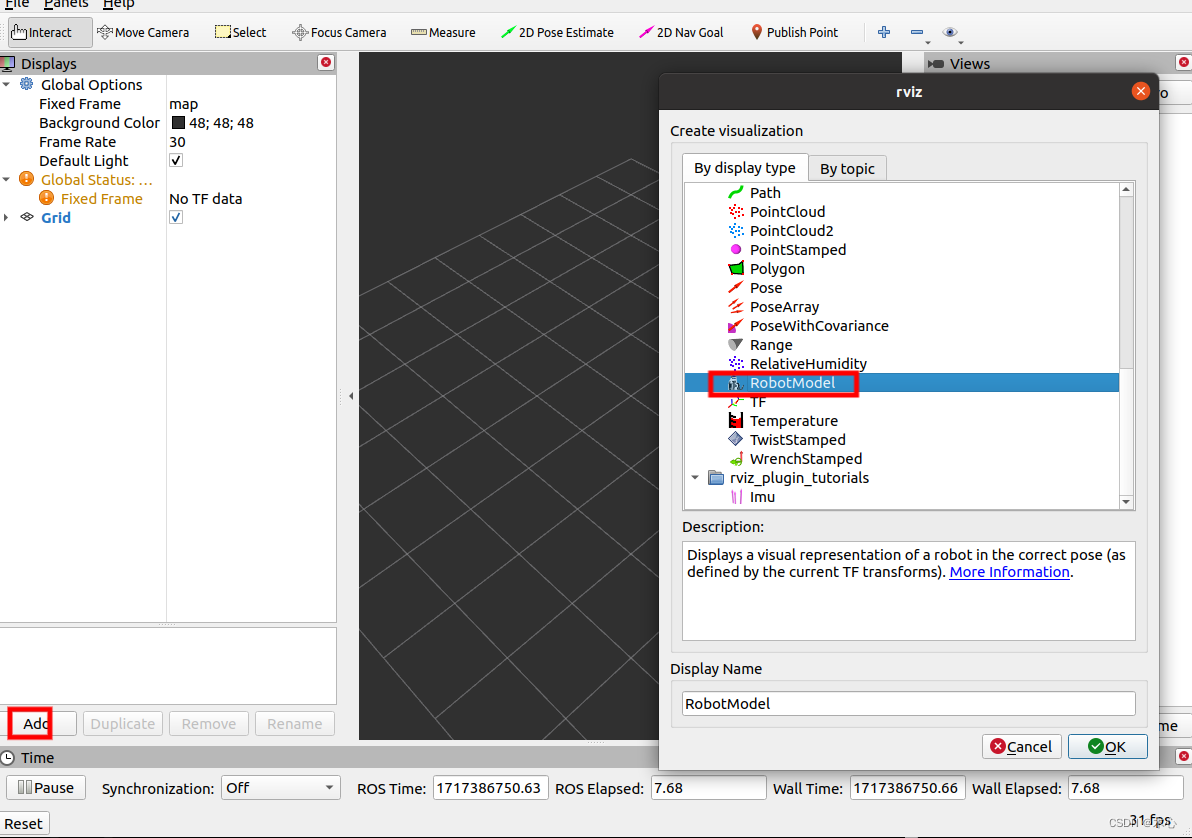Select Imu plugin display type
The width and height of the screenshot is (1192, 838).
coord(762,497)
